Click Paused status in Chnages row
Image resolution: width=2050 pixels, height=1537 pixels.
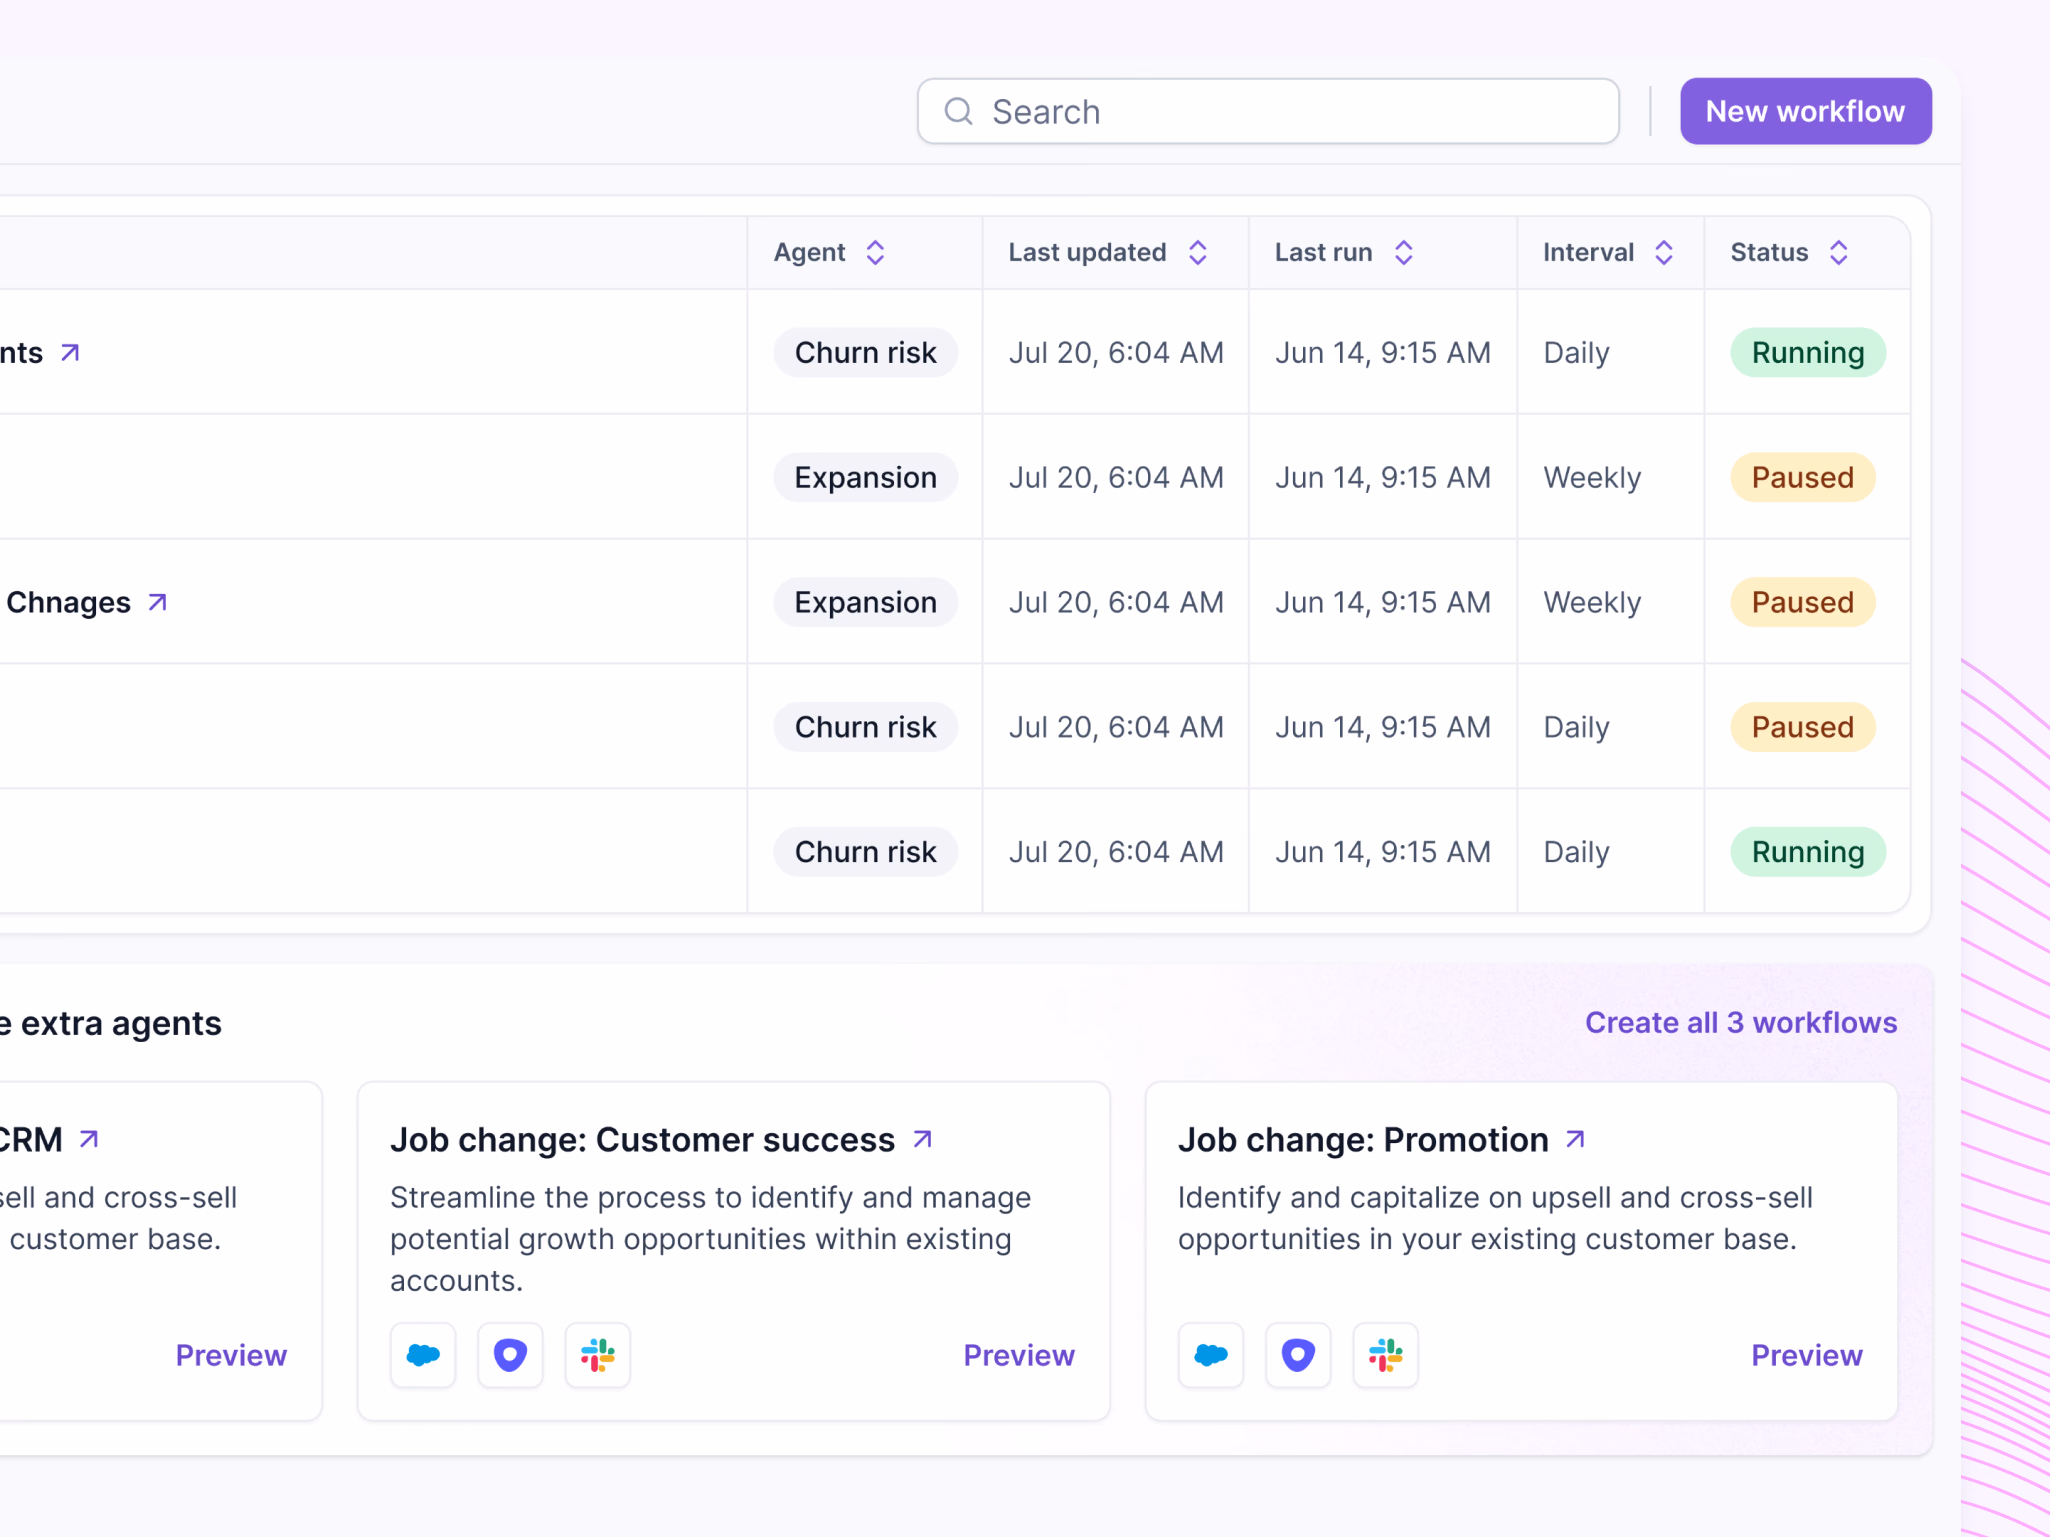(1803, 602)
